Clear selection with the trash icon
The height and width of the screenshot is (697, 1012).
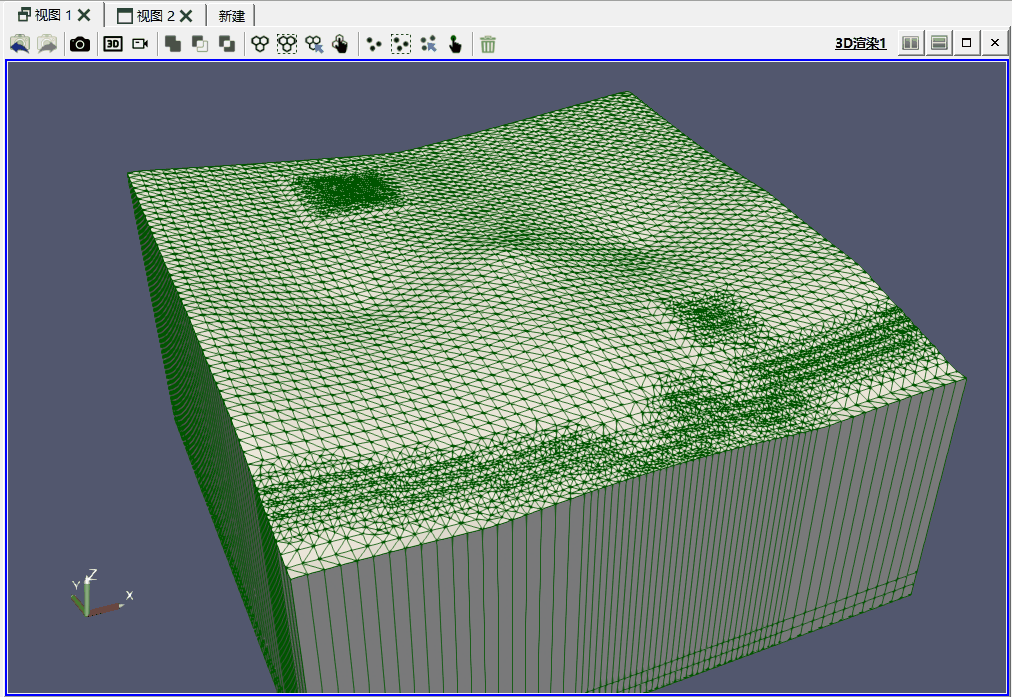488,44
